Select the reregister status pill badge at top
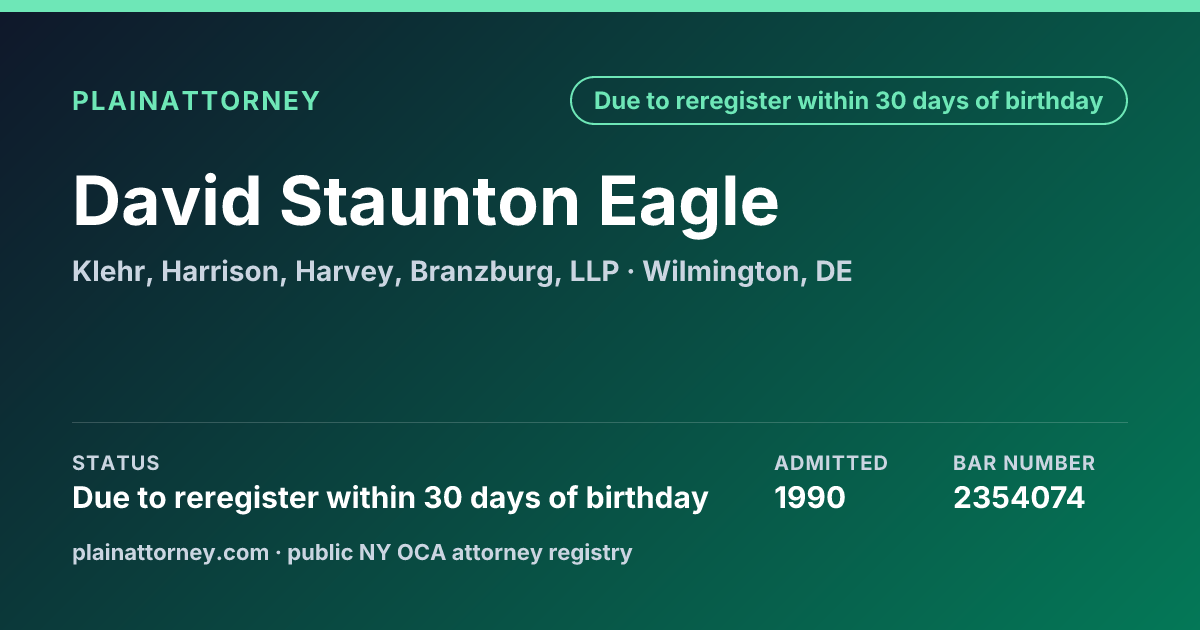The height and width of the screenshot is (630, 1200). [x=848, y=101]
